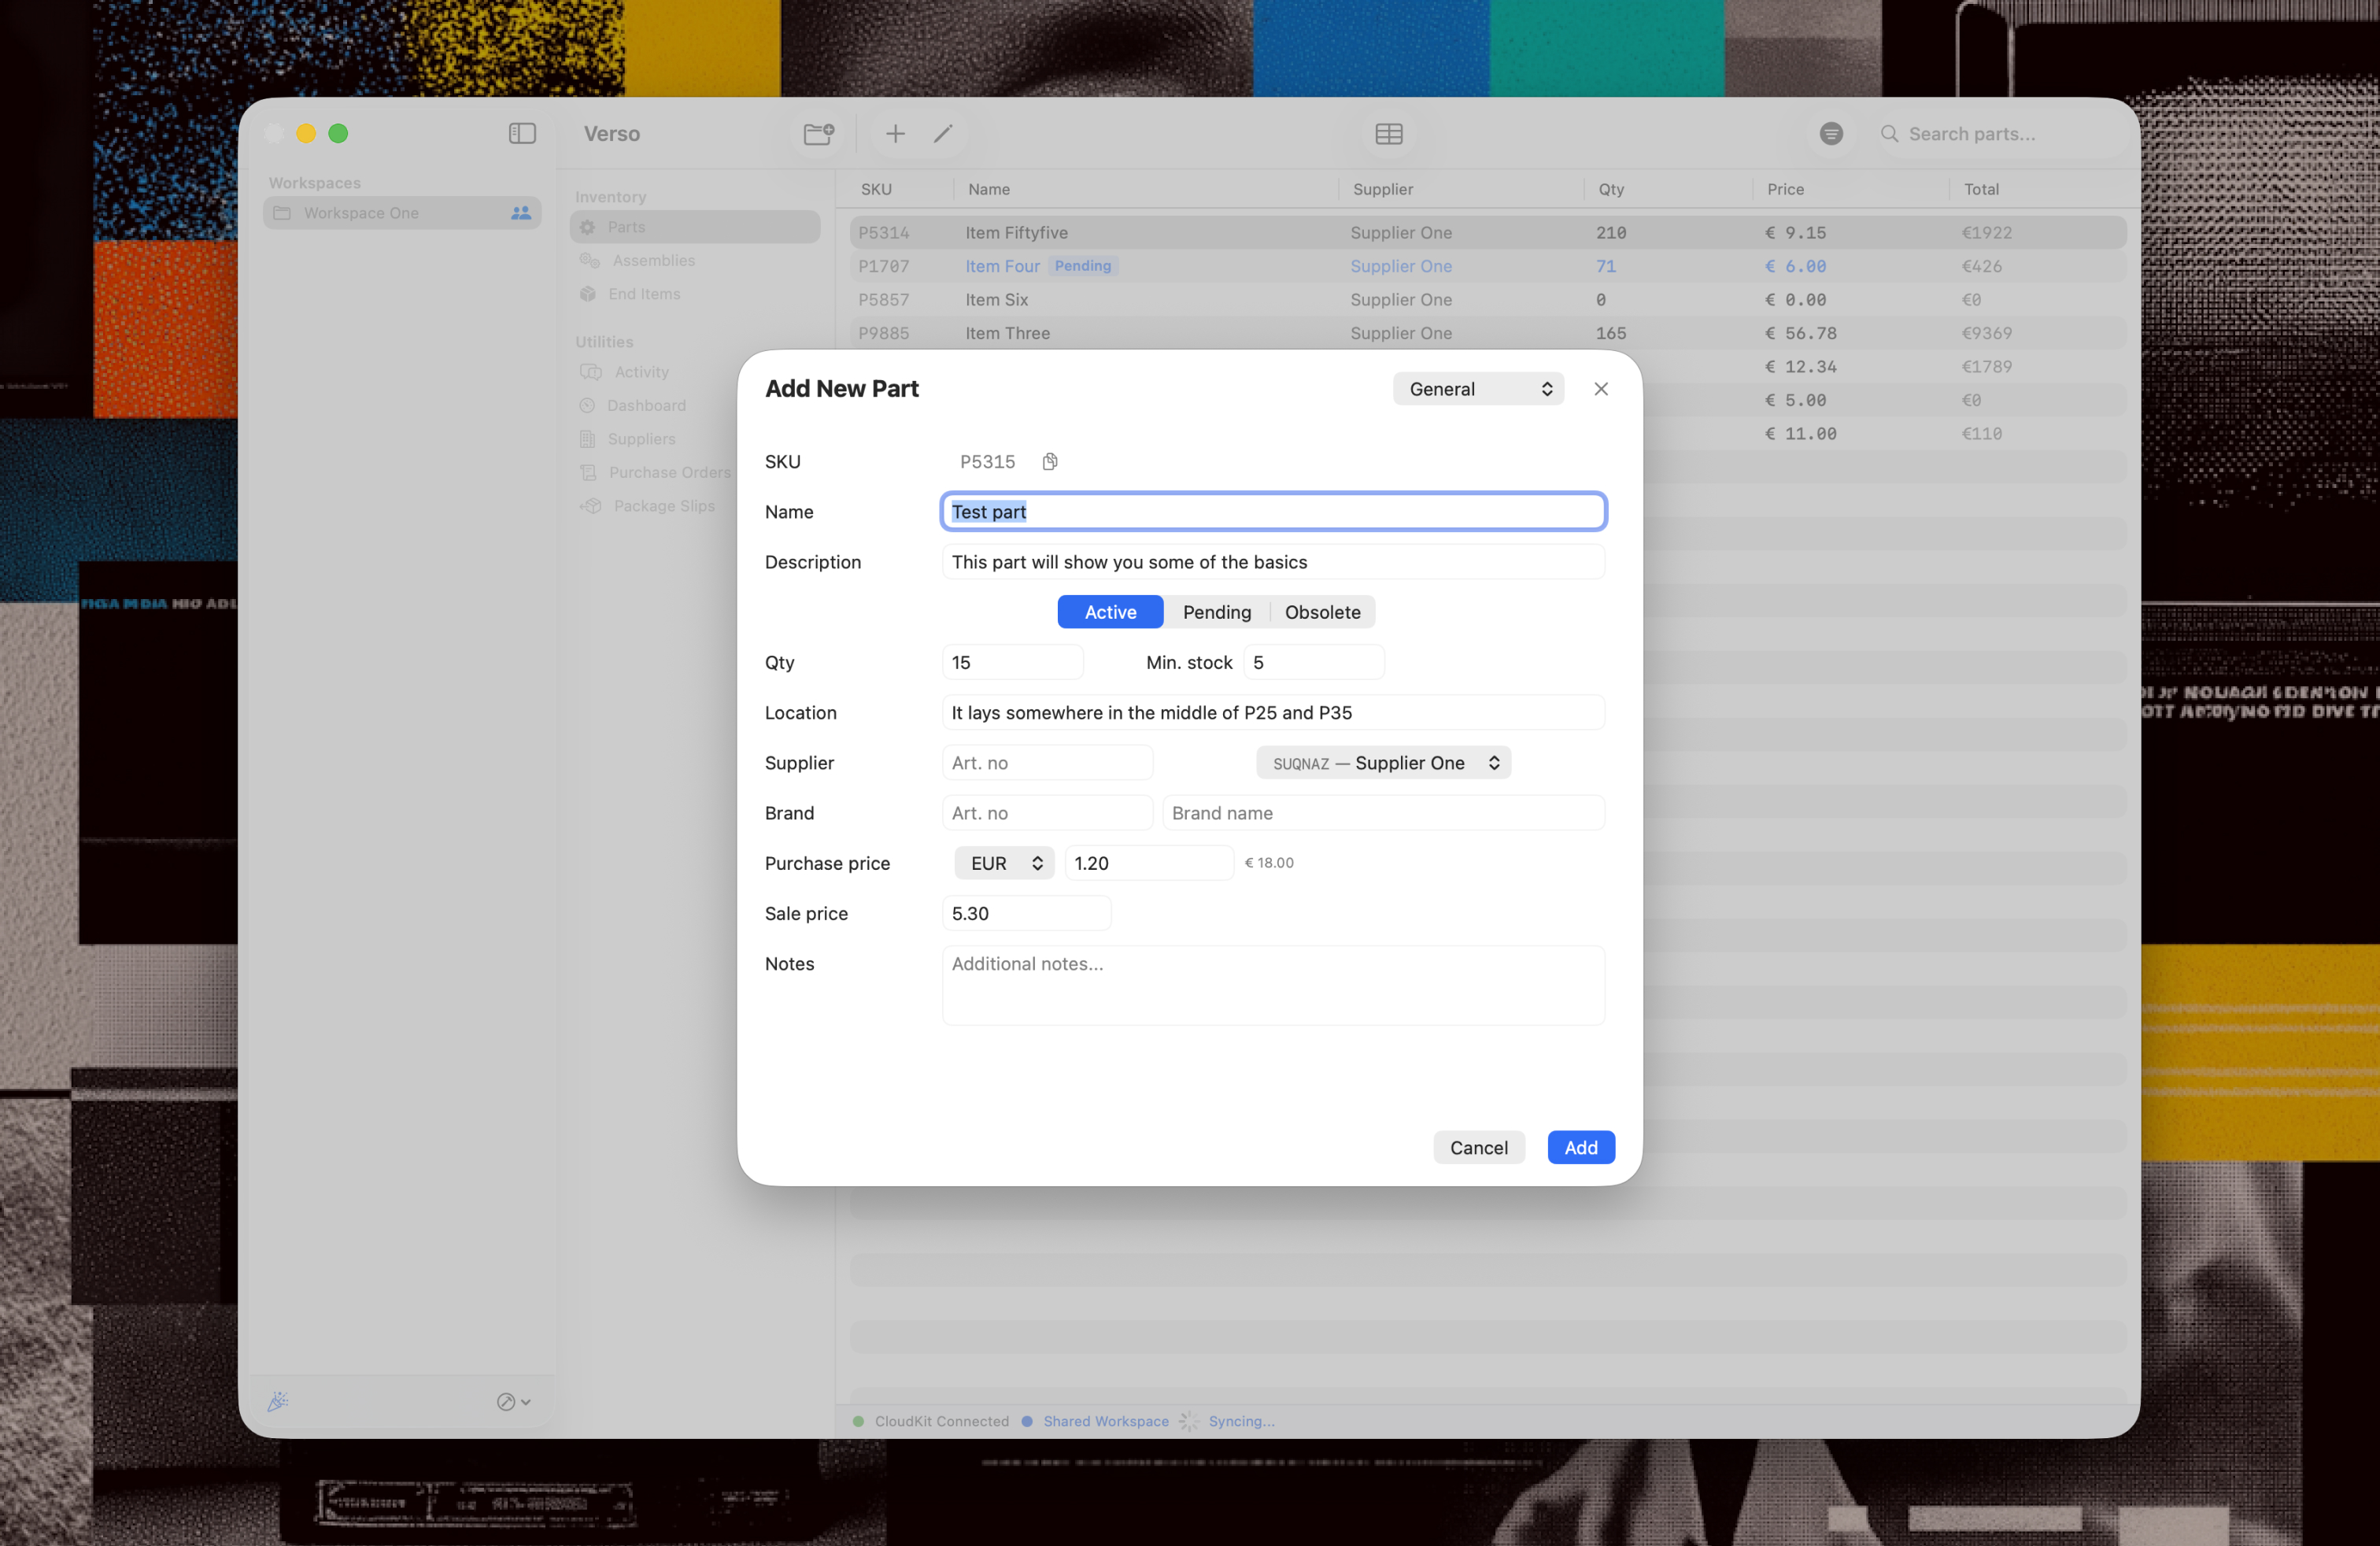This screenshot has height=1546, width=2380.
Task: Click the table view icon
Action: pos(1388,133)
